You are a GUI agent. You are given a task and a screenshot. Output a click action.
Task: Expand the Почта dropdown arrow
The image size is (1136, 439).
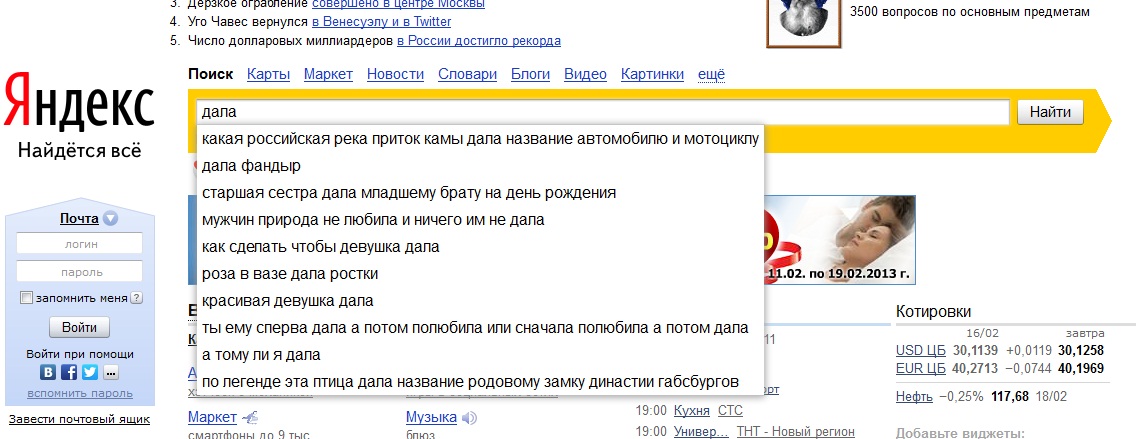point(110,219)
